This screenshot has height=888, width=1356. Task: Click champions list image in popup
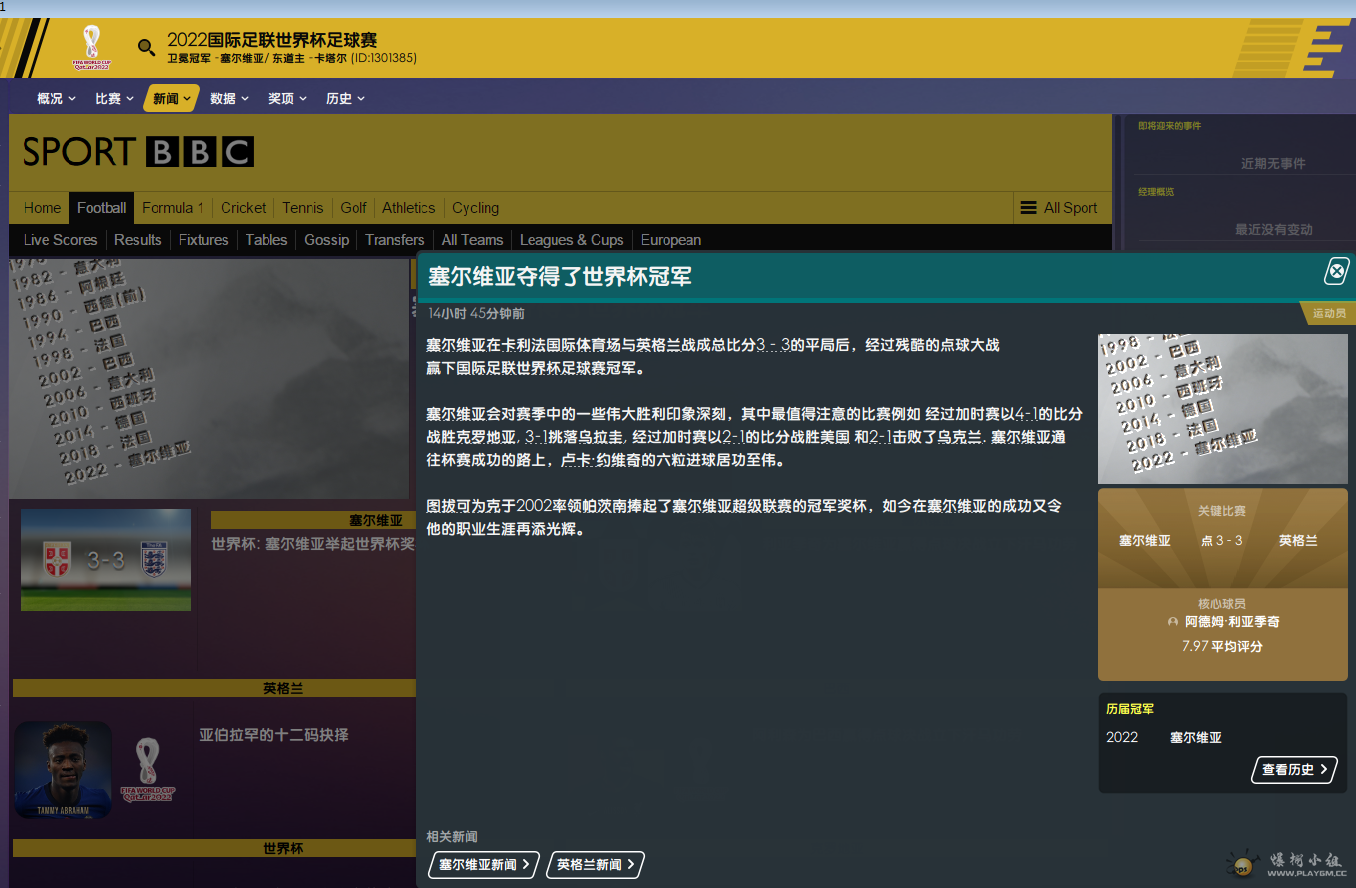(1223, 409)
